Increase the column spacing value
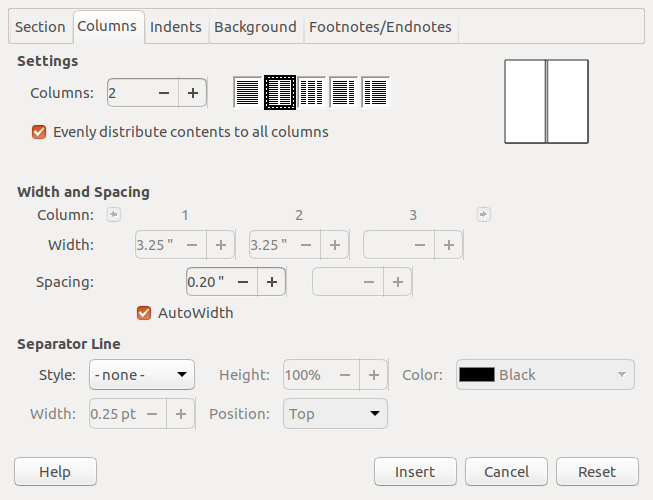The width and height of the screenshot is (653, 500). [x=271, y=282]
